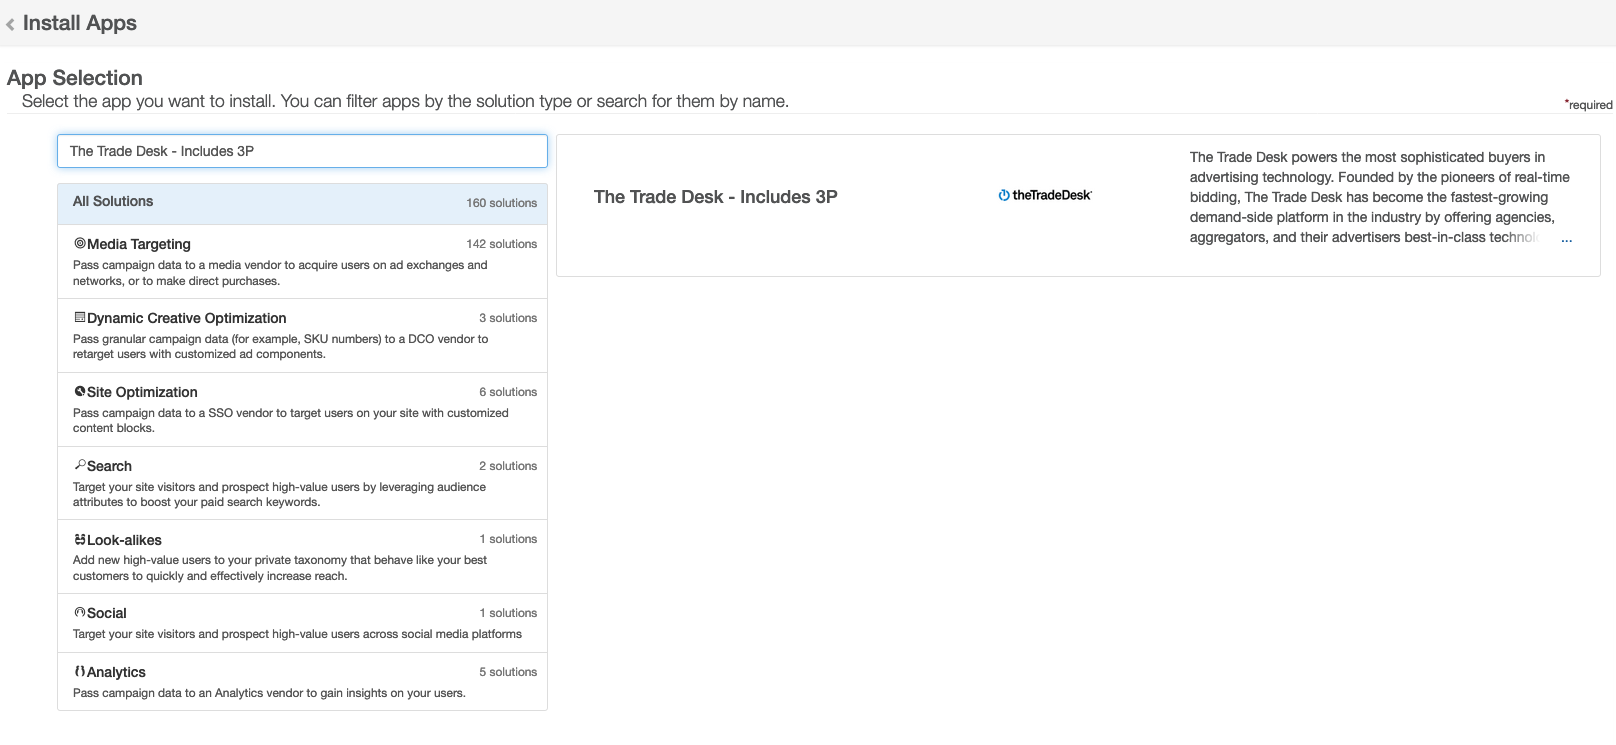
Task: Filter apps by Media Targeting
Action: tap(302, 261)
